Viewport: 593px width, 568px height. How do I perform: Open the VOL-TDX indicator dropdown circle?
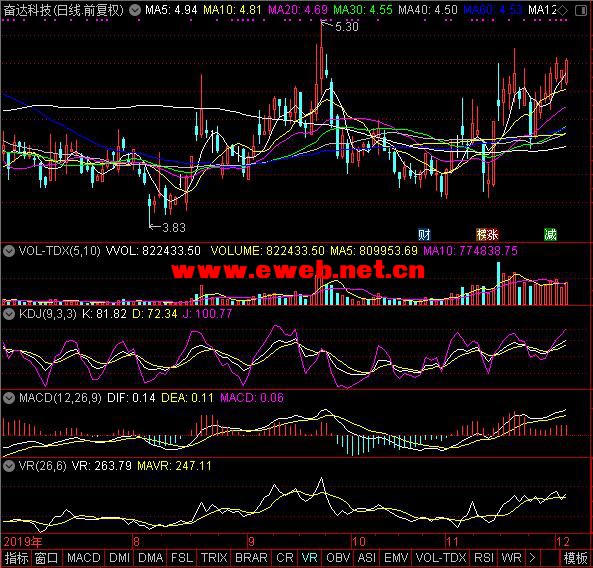pos(9,251)
